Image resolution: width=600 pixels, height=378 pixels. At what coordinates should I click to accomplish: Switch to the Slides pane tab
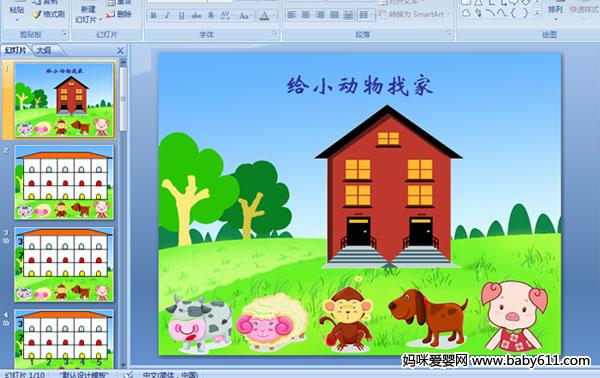(x=16, y=50)
